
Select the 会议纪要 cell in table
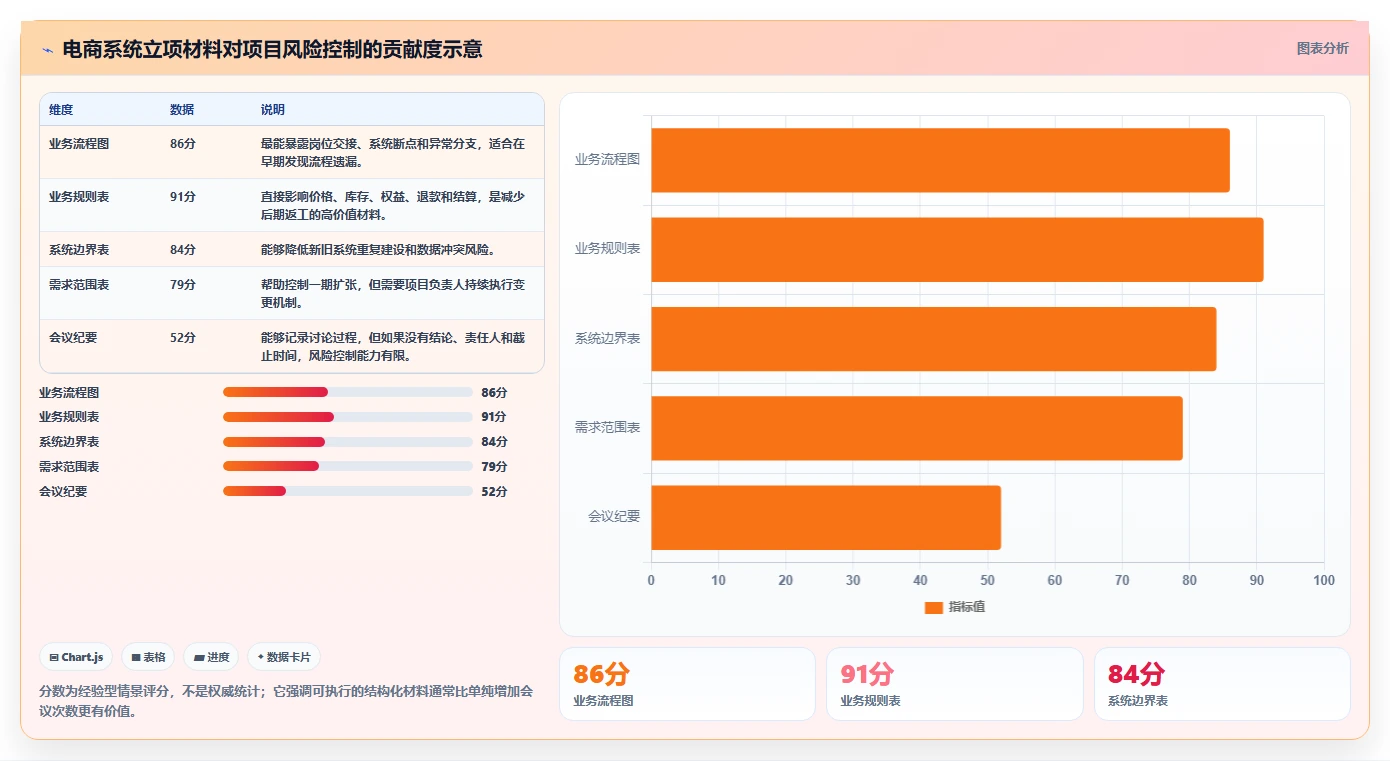pyautogui.click(x=73, y=338)
